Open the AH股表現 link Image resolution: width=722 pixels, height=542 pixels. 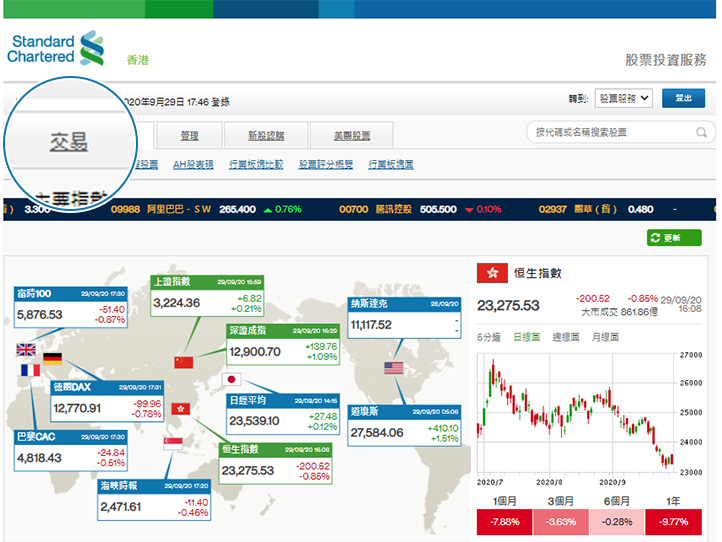(x=193, y=164)
